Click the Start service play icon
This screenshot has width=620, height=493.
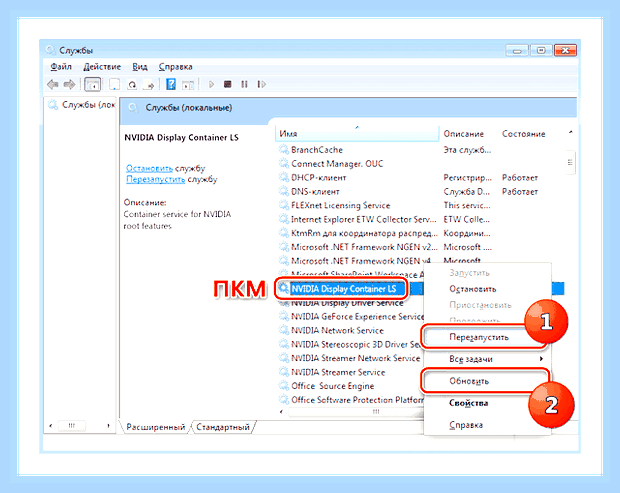(x=211, y=84)
